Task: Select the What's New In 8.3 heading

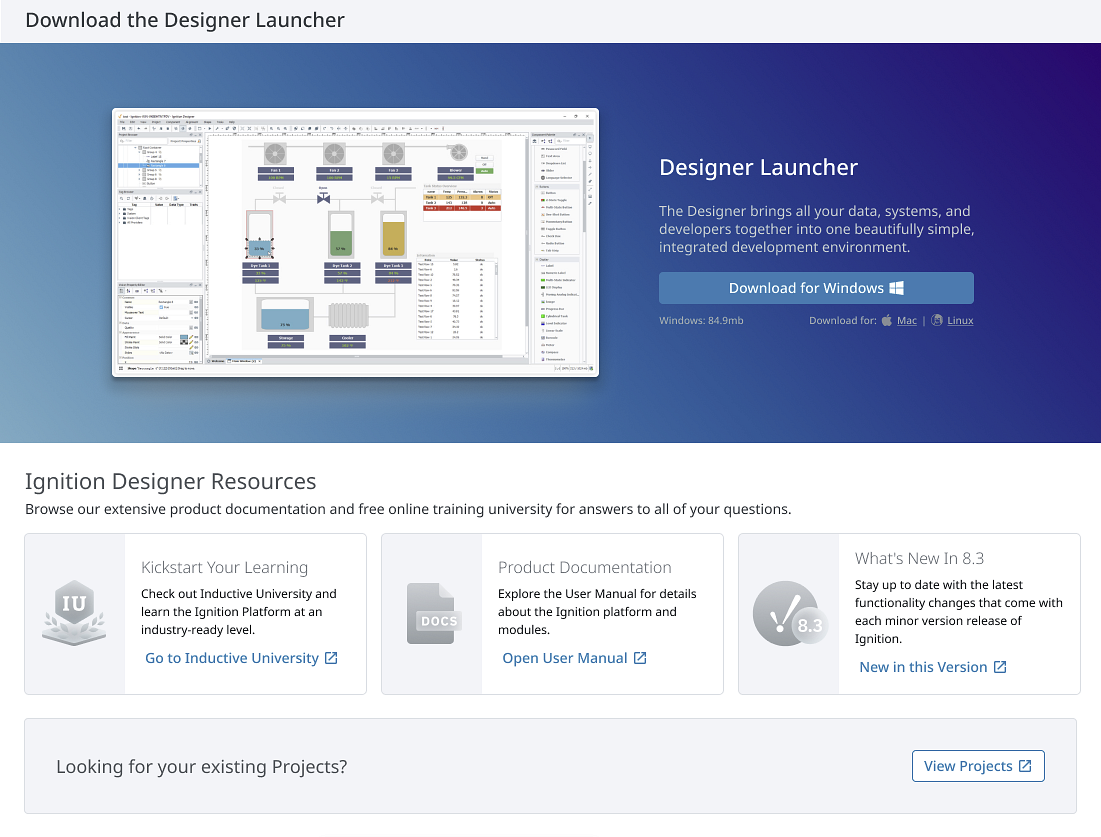Action: pos(919,558)
